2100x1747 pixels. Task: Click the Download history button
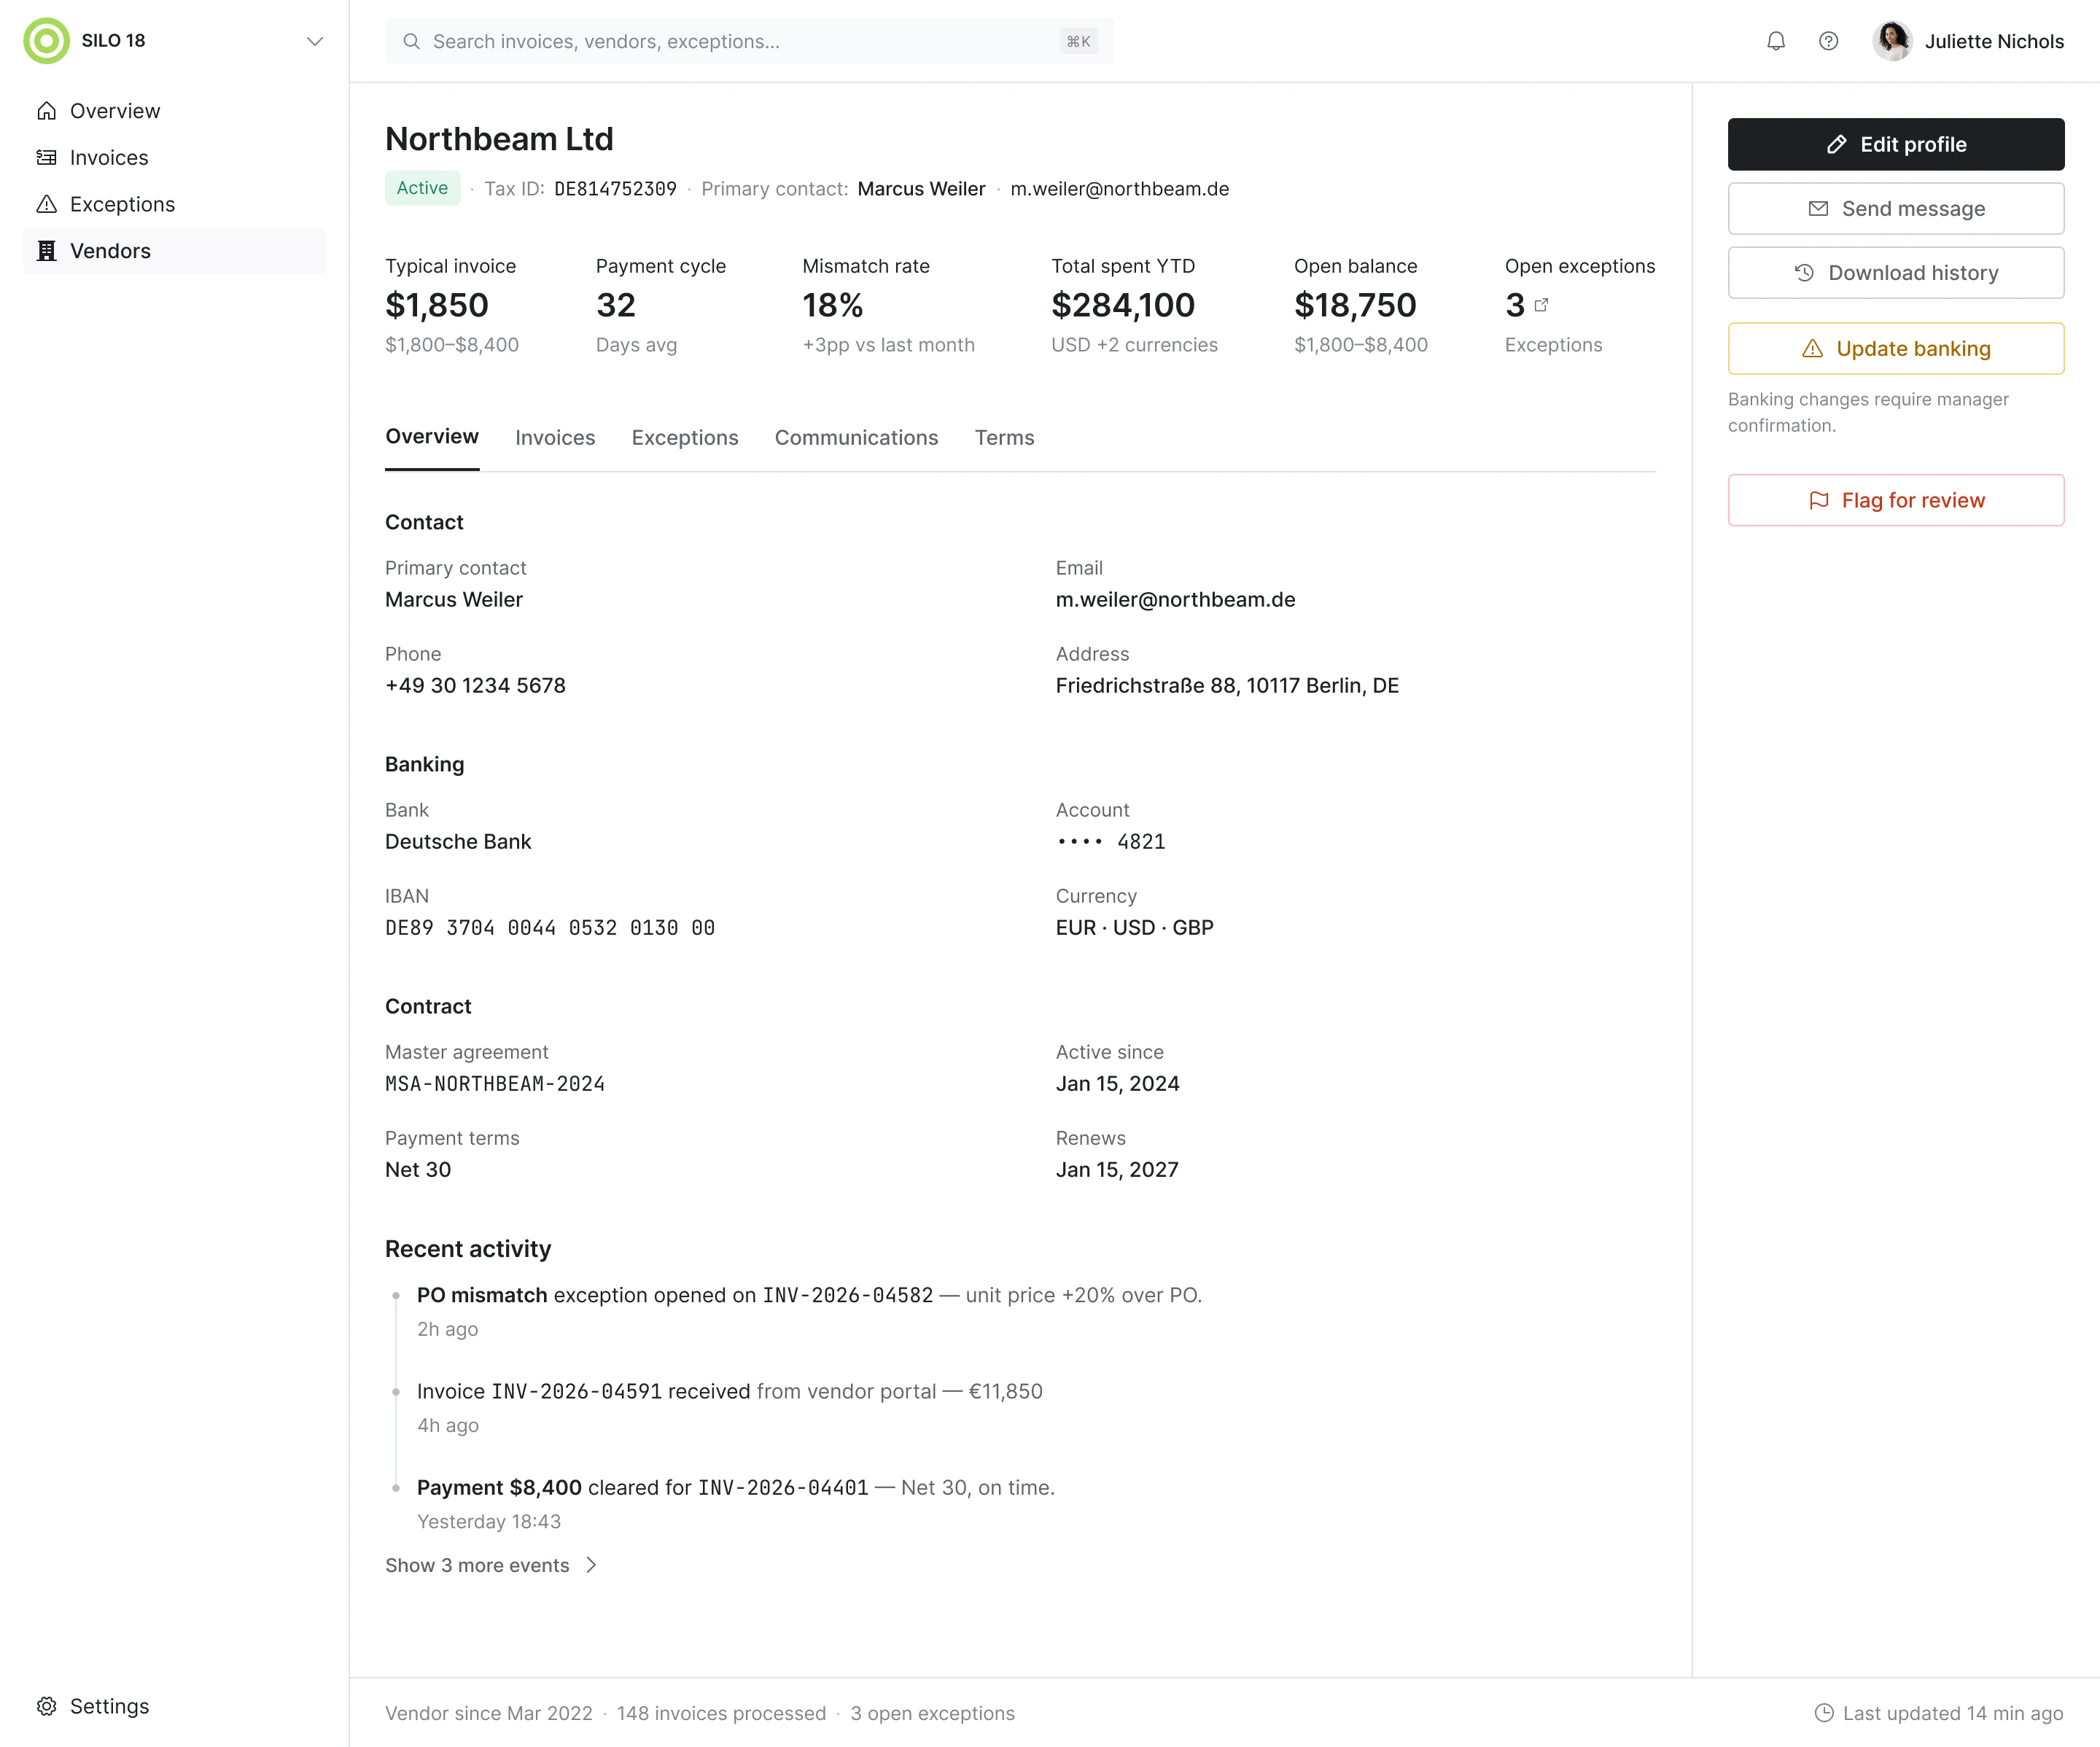1896,273
